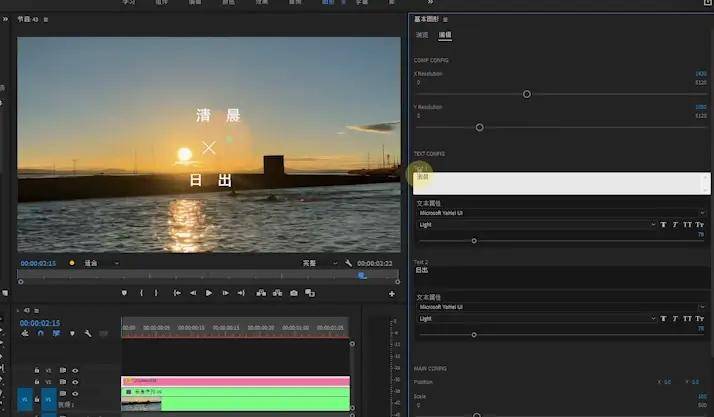This screenshot has width=714, height=417.
Task: Open the 基本图形 panel menu
Action: pos(445,20)
